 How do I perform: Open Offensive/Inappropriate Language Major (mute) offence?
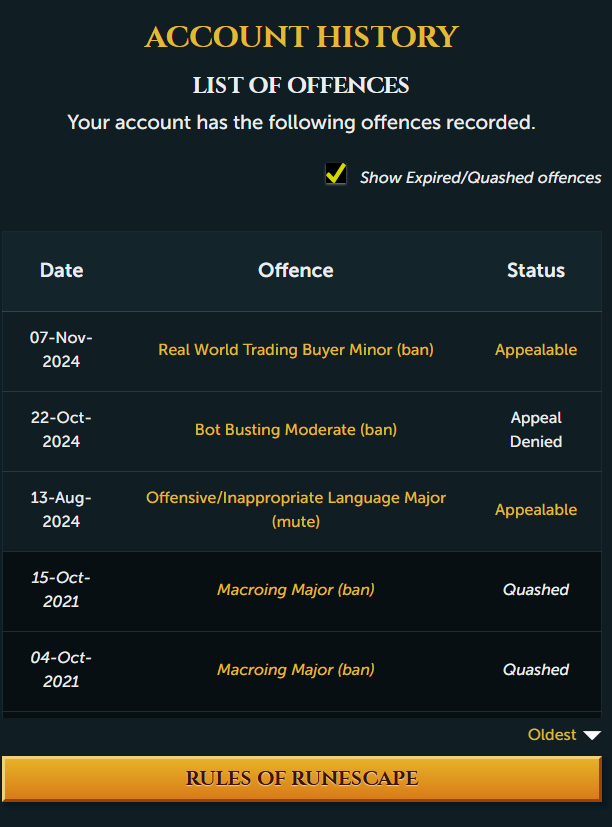coord(296,509)
